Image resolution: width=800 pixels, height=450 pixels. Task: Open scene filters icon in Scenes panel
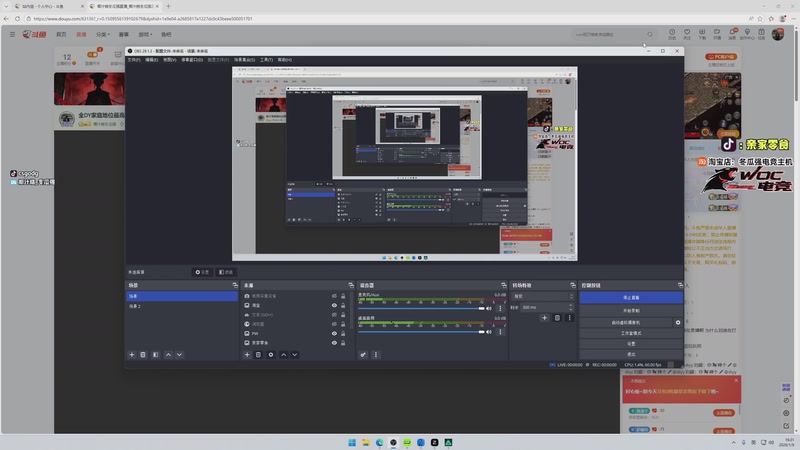tap(156, 355)
